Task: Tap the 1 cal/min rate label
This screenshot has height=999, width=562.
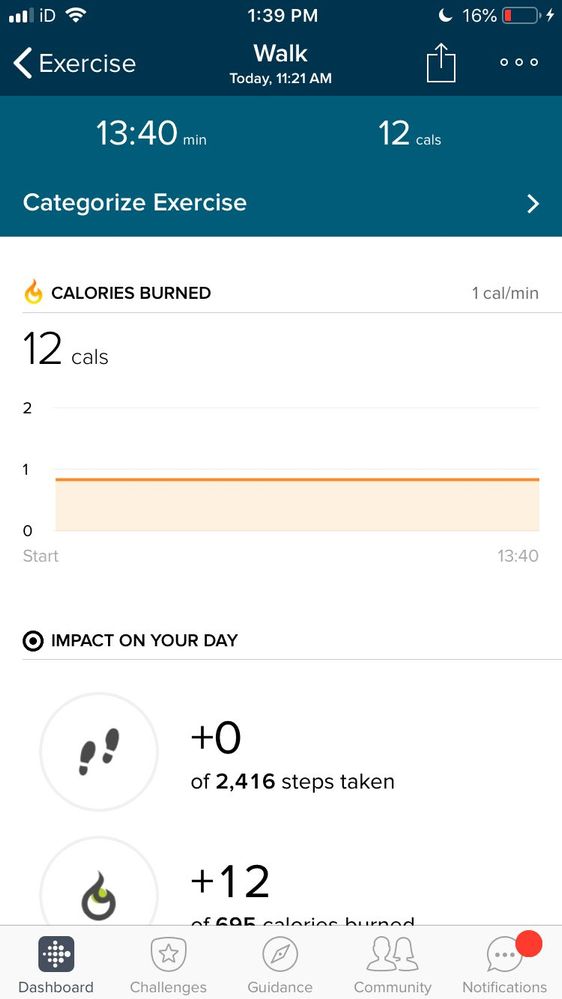Action: click(505, 293)
